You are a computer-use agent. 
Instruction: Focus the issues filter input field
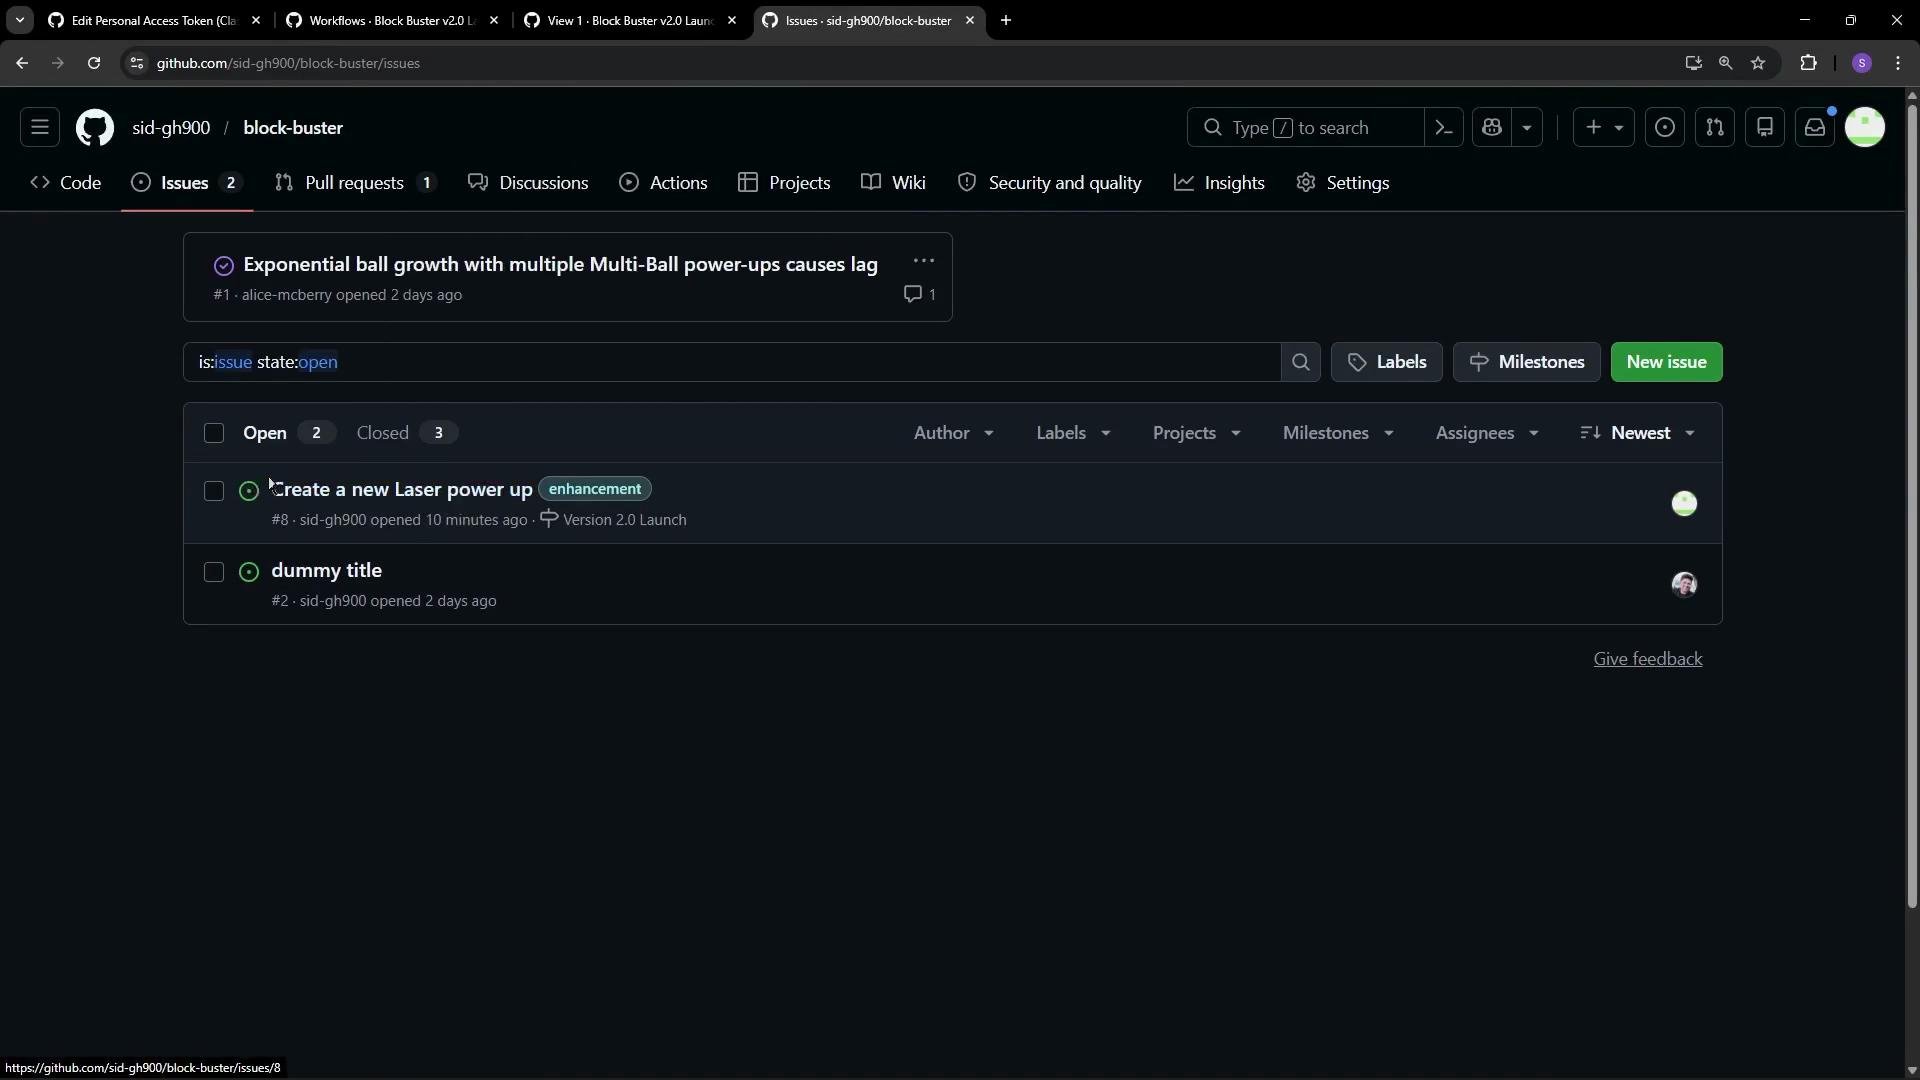731,362
